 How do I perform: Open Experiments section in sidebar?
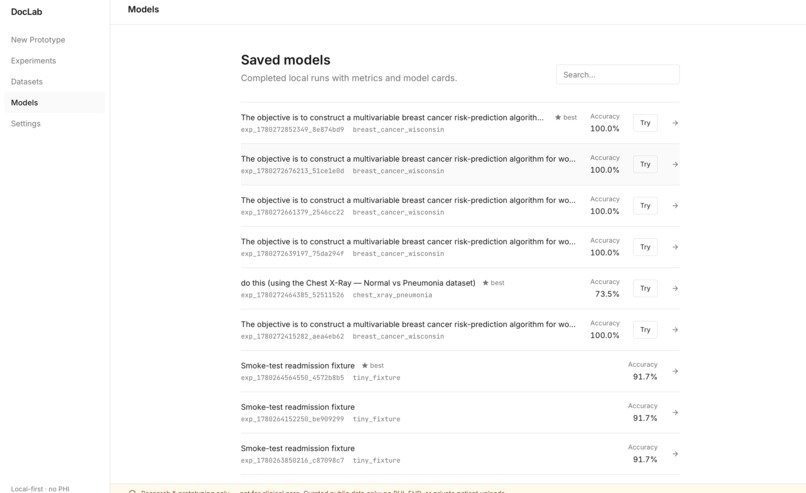[33, 61]
